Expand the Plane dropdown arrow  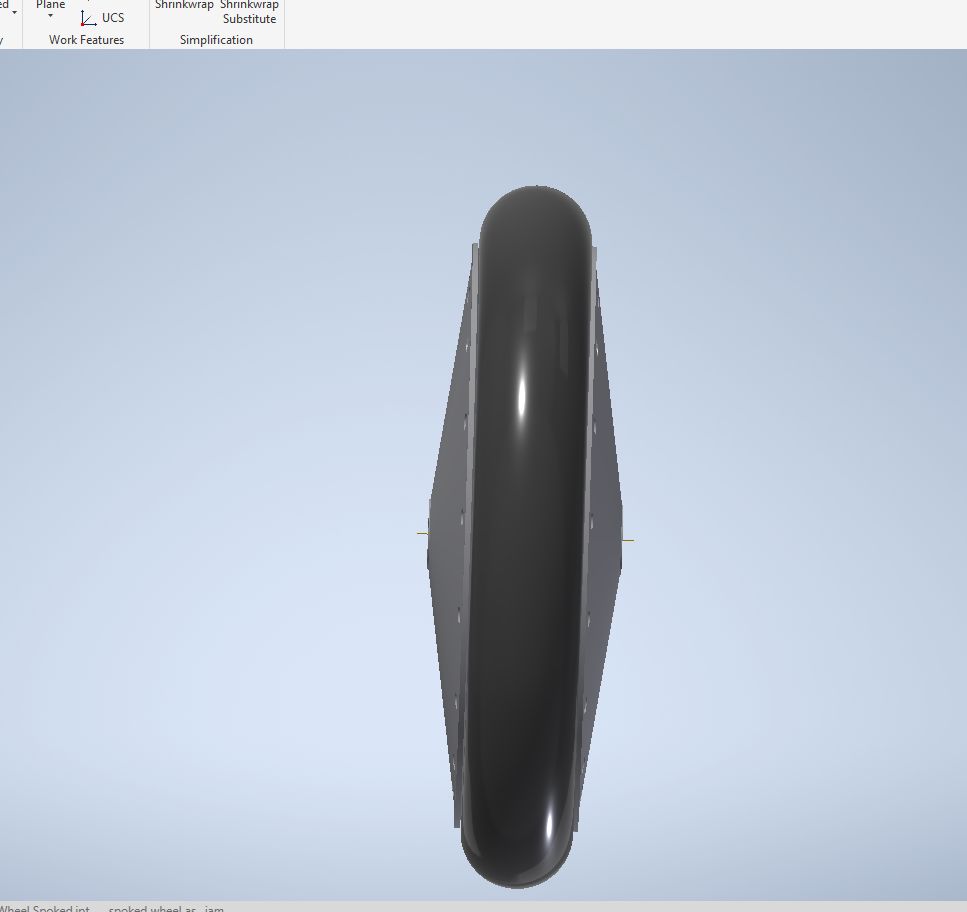pyautogui.click(x=50, y=16)
